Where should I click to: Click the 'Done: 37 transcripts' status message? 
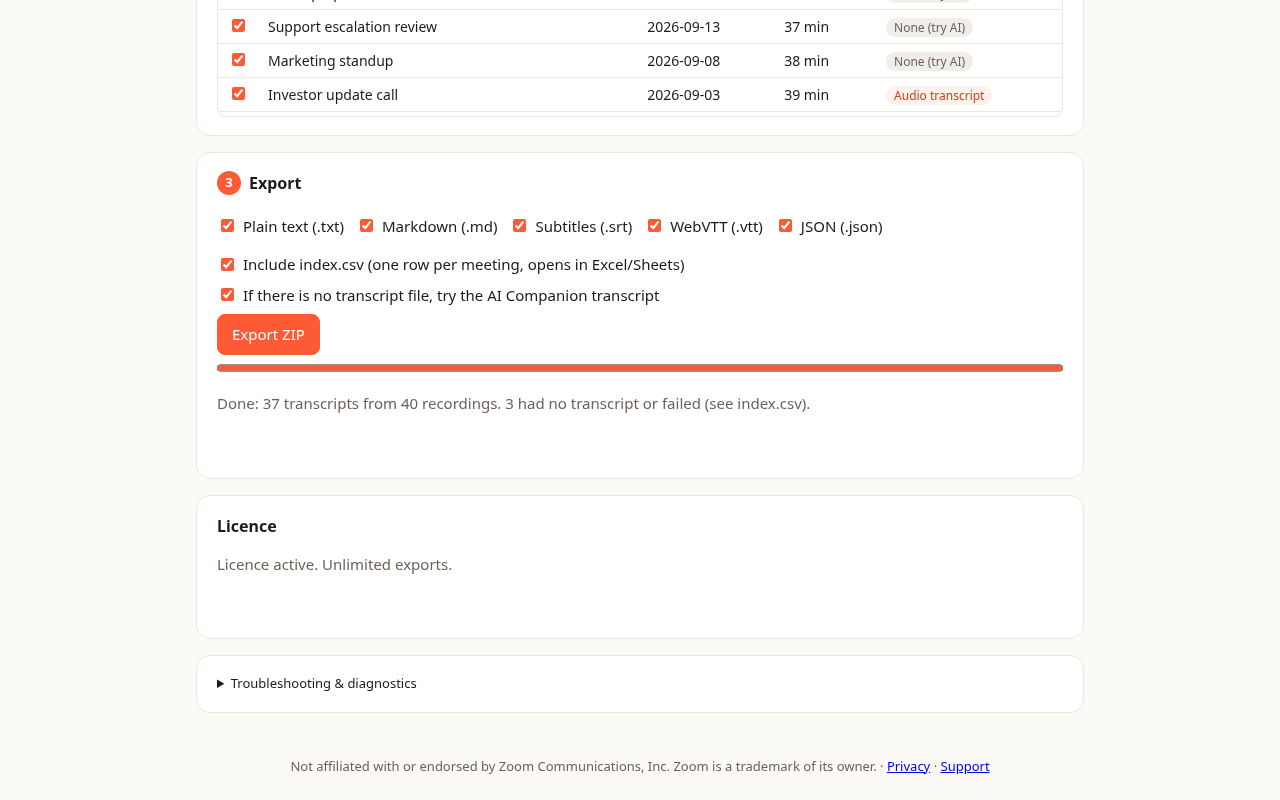(x=513, y=404)
